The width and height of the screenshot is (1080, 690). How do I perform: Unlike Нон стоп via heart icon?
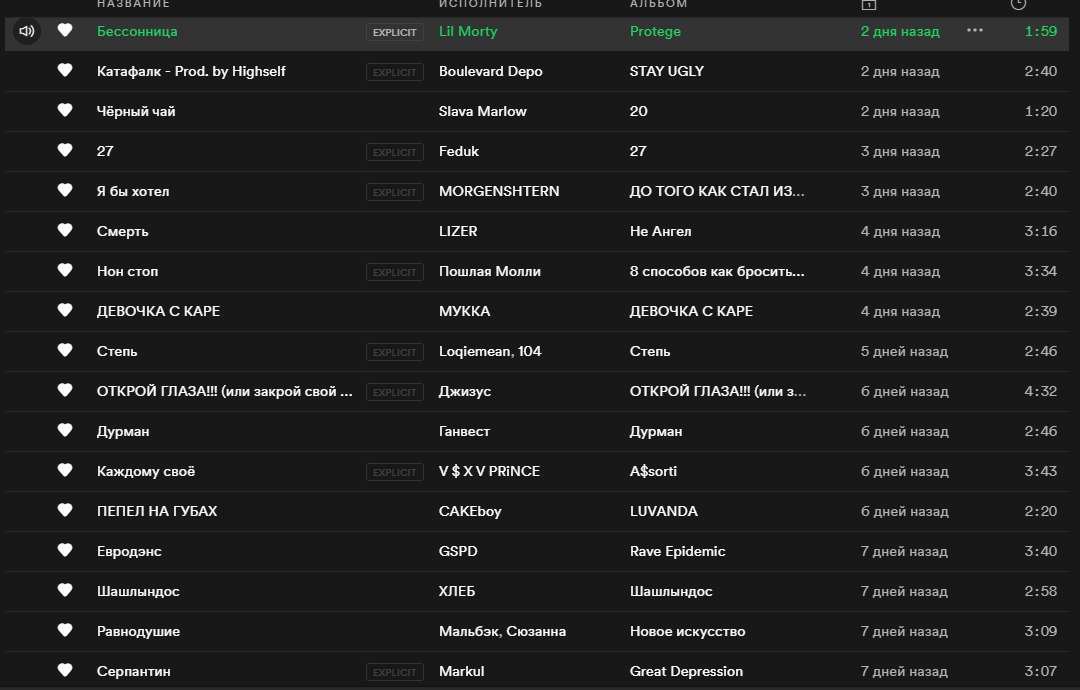65,270
